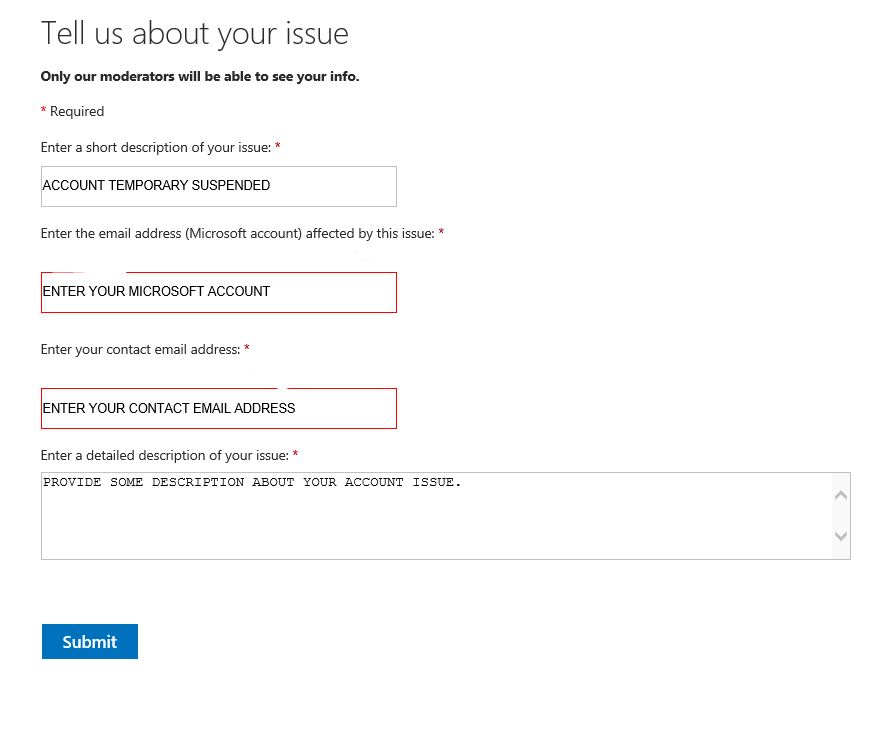Screen dimensions: 886x729
Task: Select the ENTER YOUR CONTACT EMAIL ADDRESS text
Action: point(168,408)
